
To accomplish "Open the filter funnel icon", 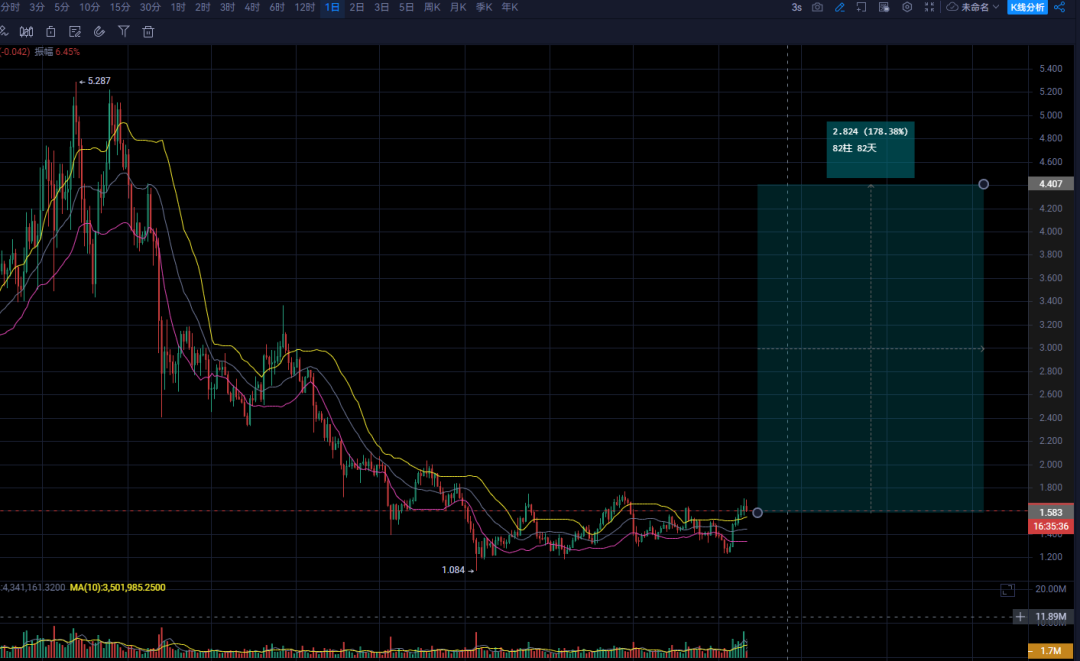I will tap(124, 32).
